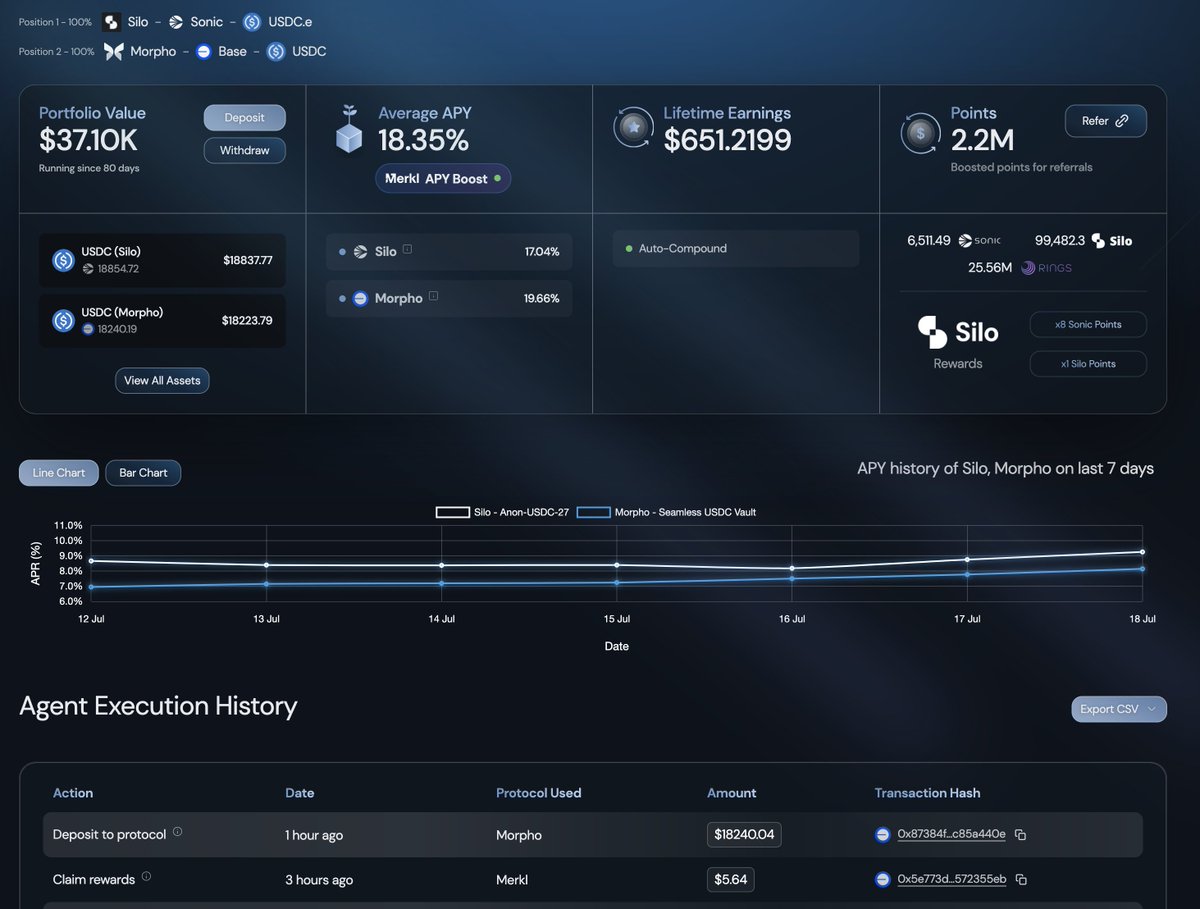The height and width of the screenshot is (909, 1200).
Task: Click the large Silo Rewards logo
Action: tap(958, 331)
